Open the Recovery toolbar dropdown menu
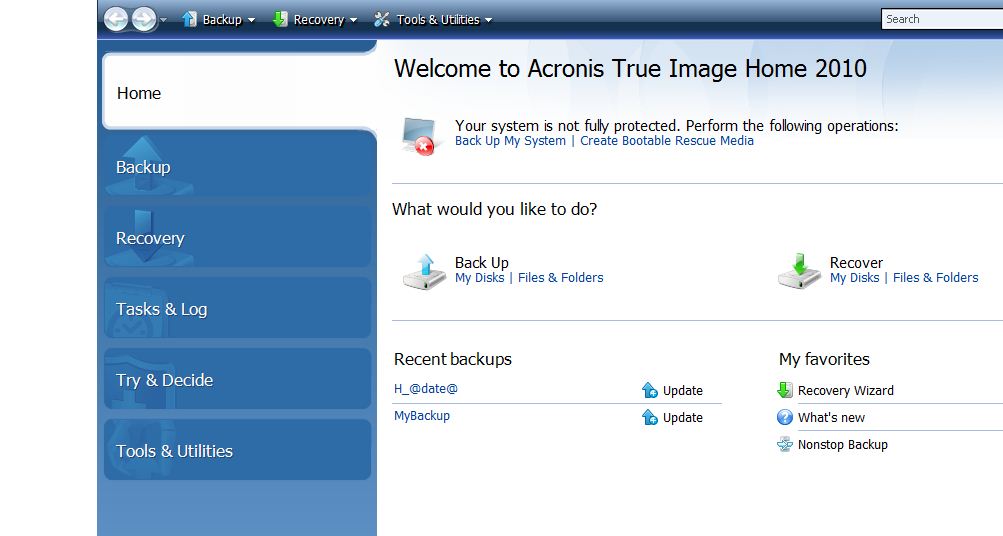The image size is (1003, 536). (x=315, y=20)
